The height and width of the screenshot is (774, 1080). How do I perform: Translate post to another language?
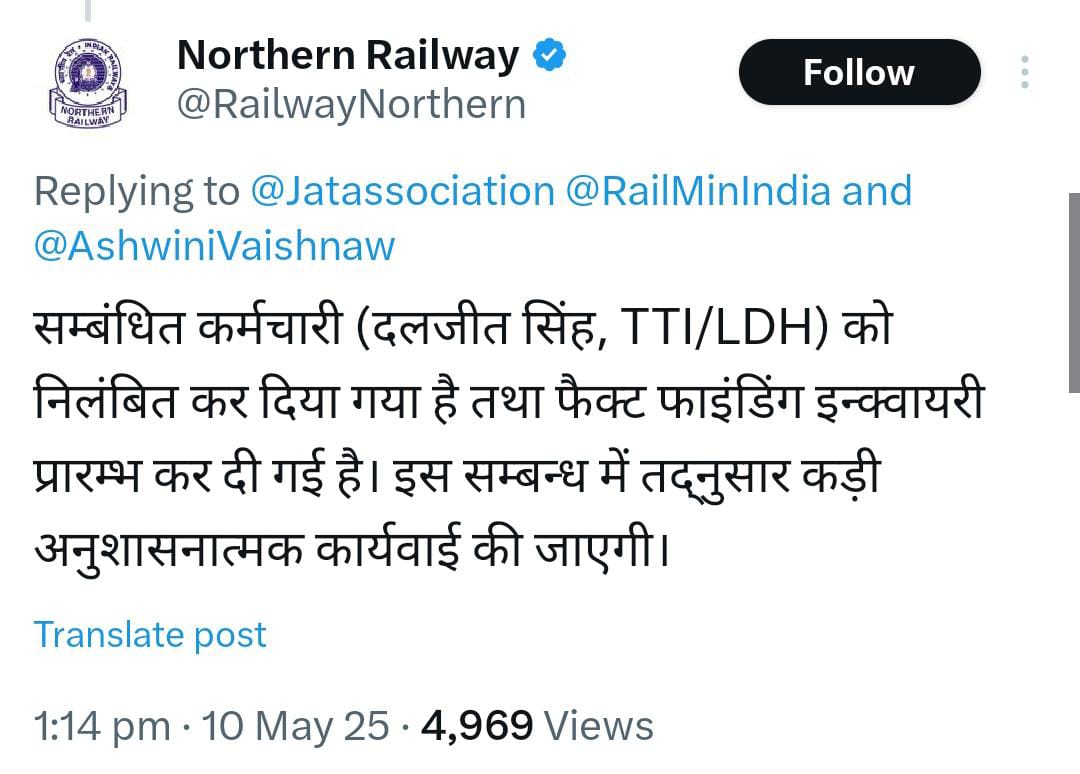click(150, 634)
